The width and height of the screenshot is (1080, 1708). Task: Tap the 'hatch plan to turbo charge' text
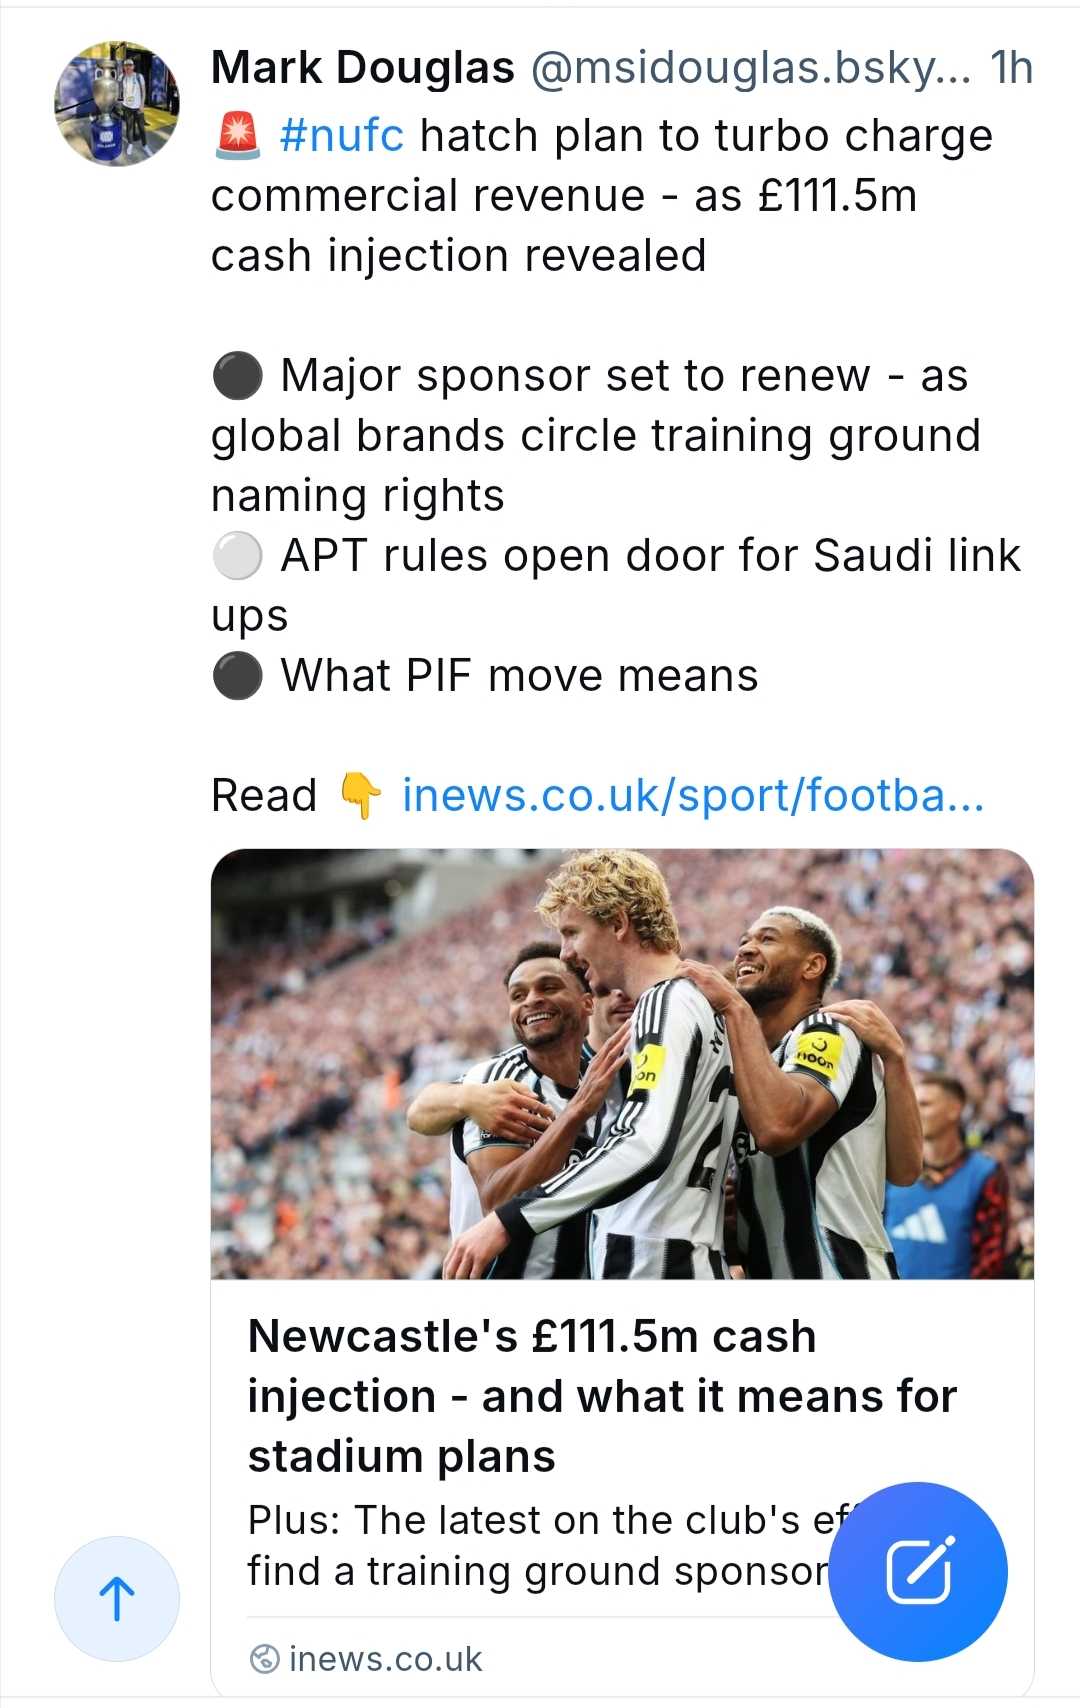(x=705, y=136)
